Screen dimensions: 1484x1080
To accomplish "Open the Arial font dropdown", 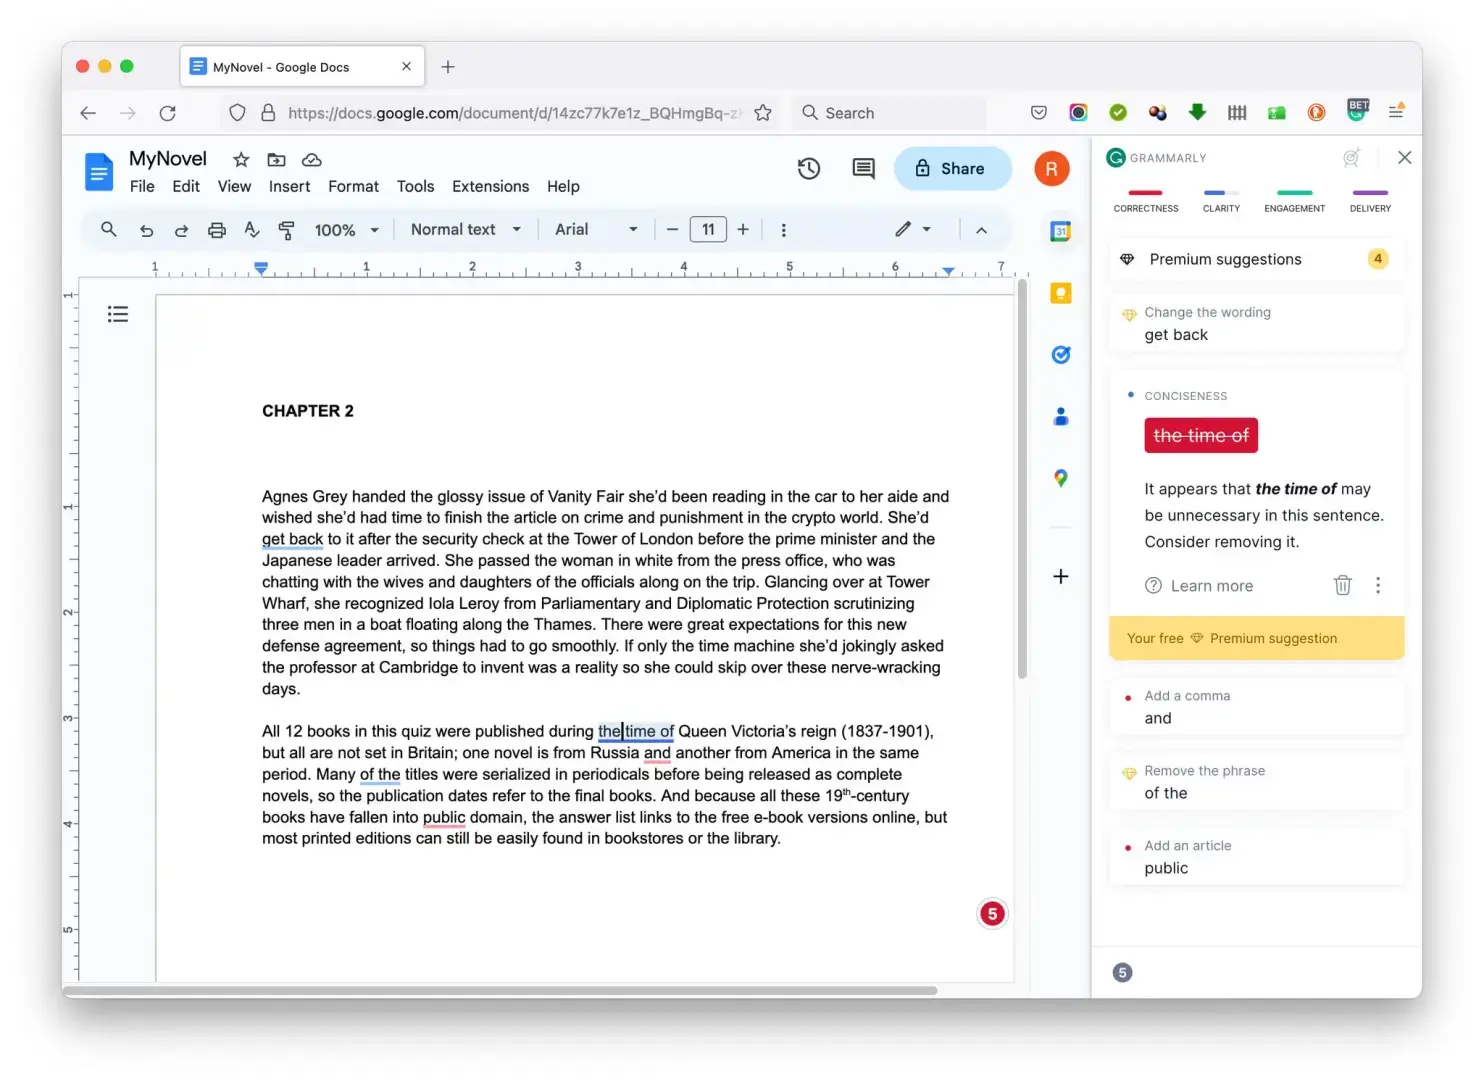I will point(595,230).
